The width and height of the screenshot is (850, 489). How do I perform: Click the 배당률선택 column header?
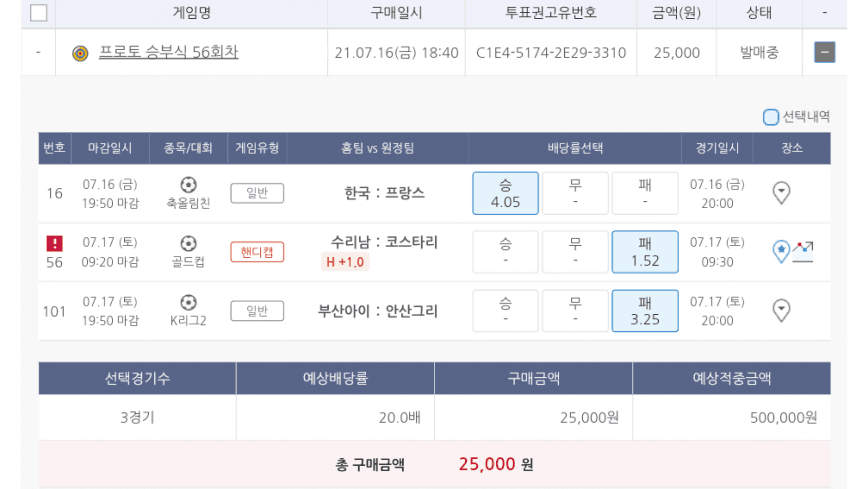[x=575, y=148]
